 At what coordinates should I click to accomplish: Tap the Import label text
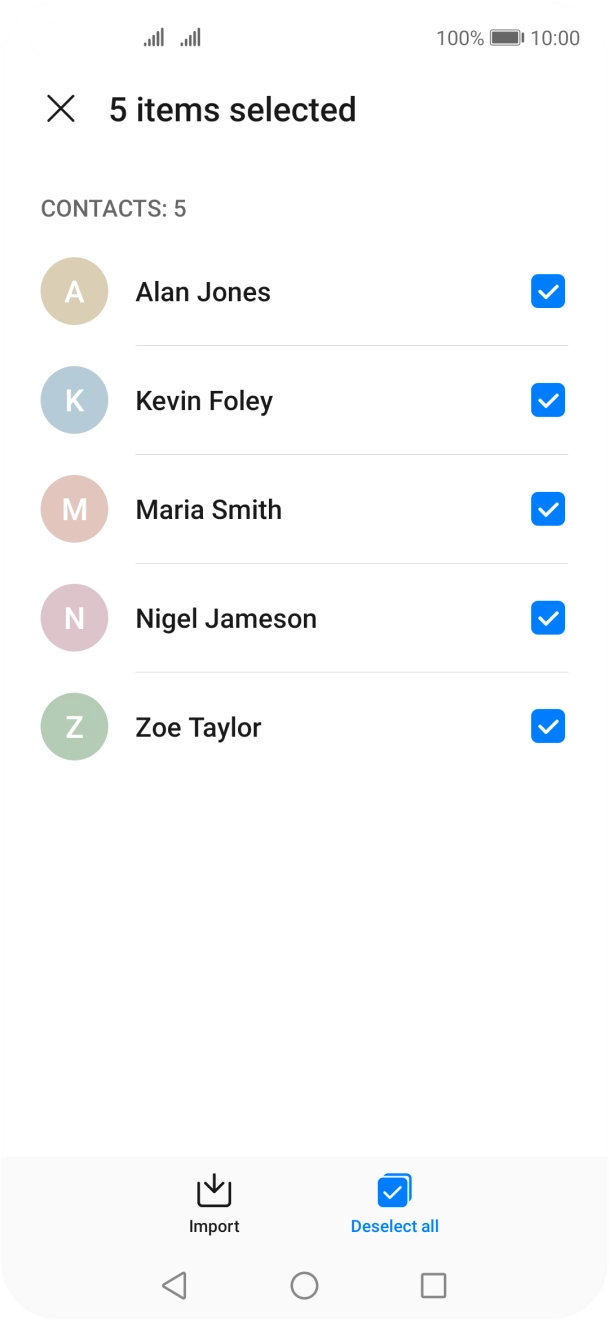click(x=214, y=1226)
